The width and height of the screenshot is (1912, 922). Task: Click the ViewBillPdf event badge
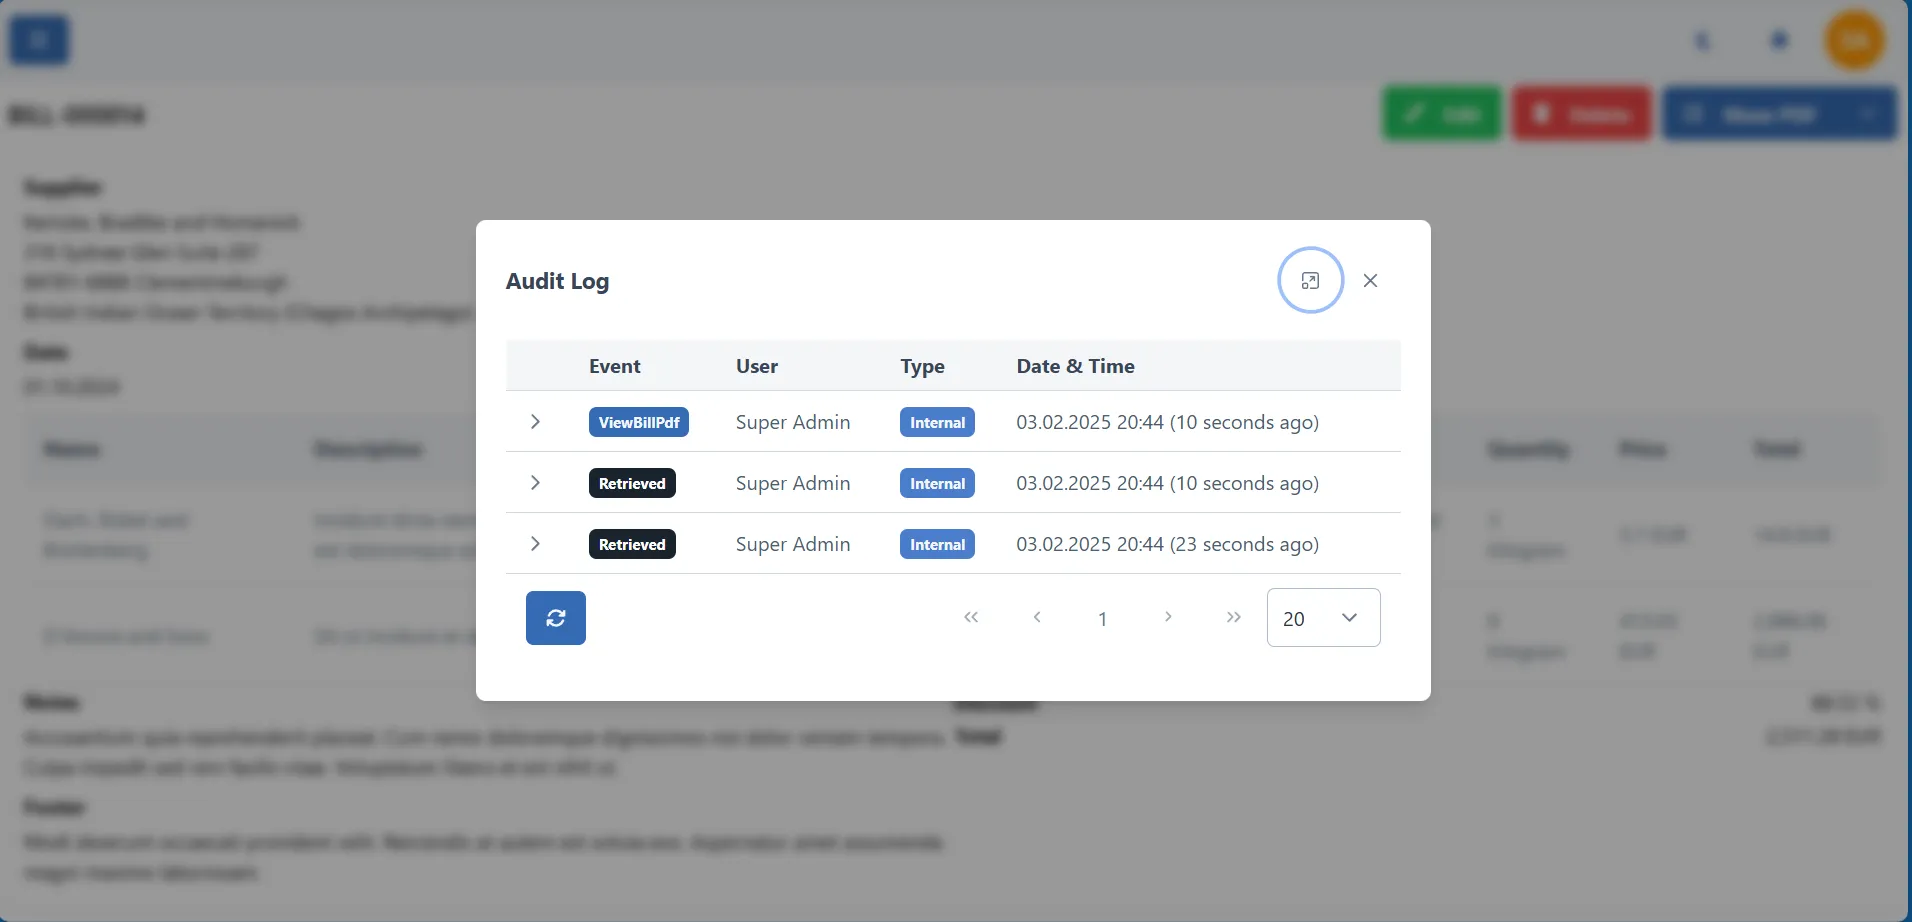(638, 422)
